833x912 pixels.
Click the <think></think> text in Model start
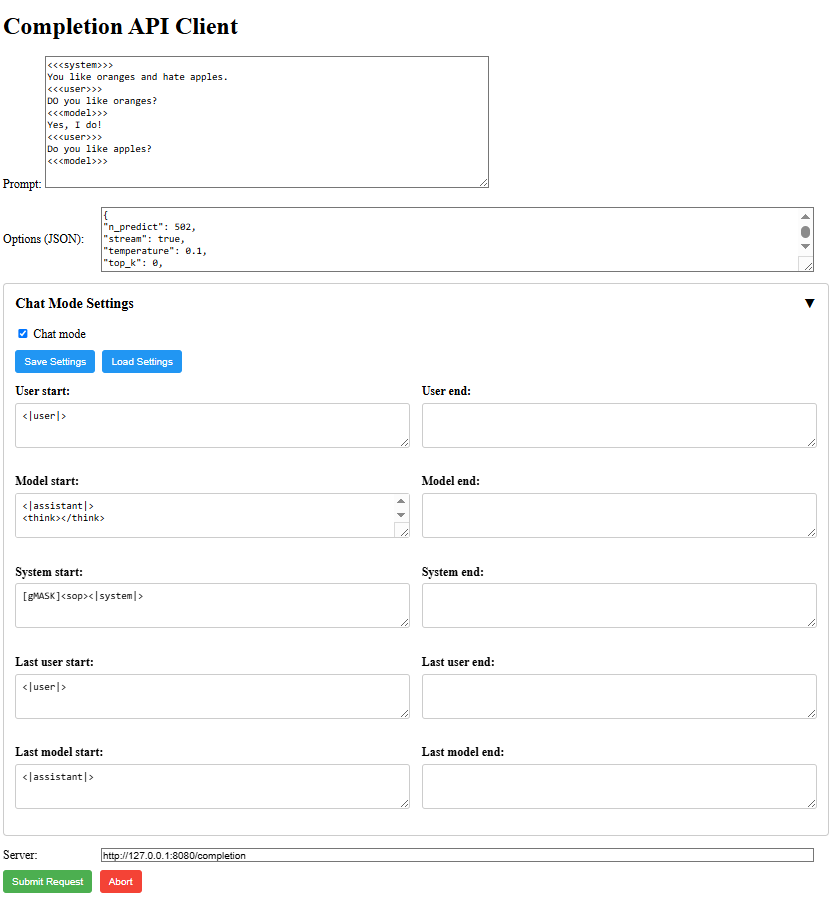tap(63, 518)
